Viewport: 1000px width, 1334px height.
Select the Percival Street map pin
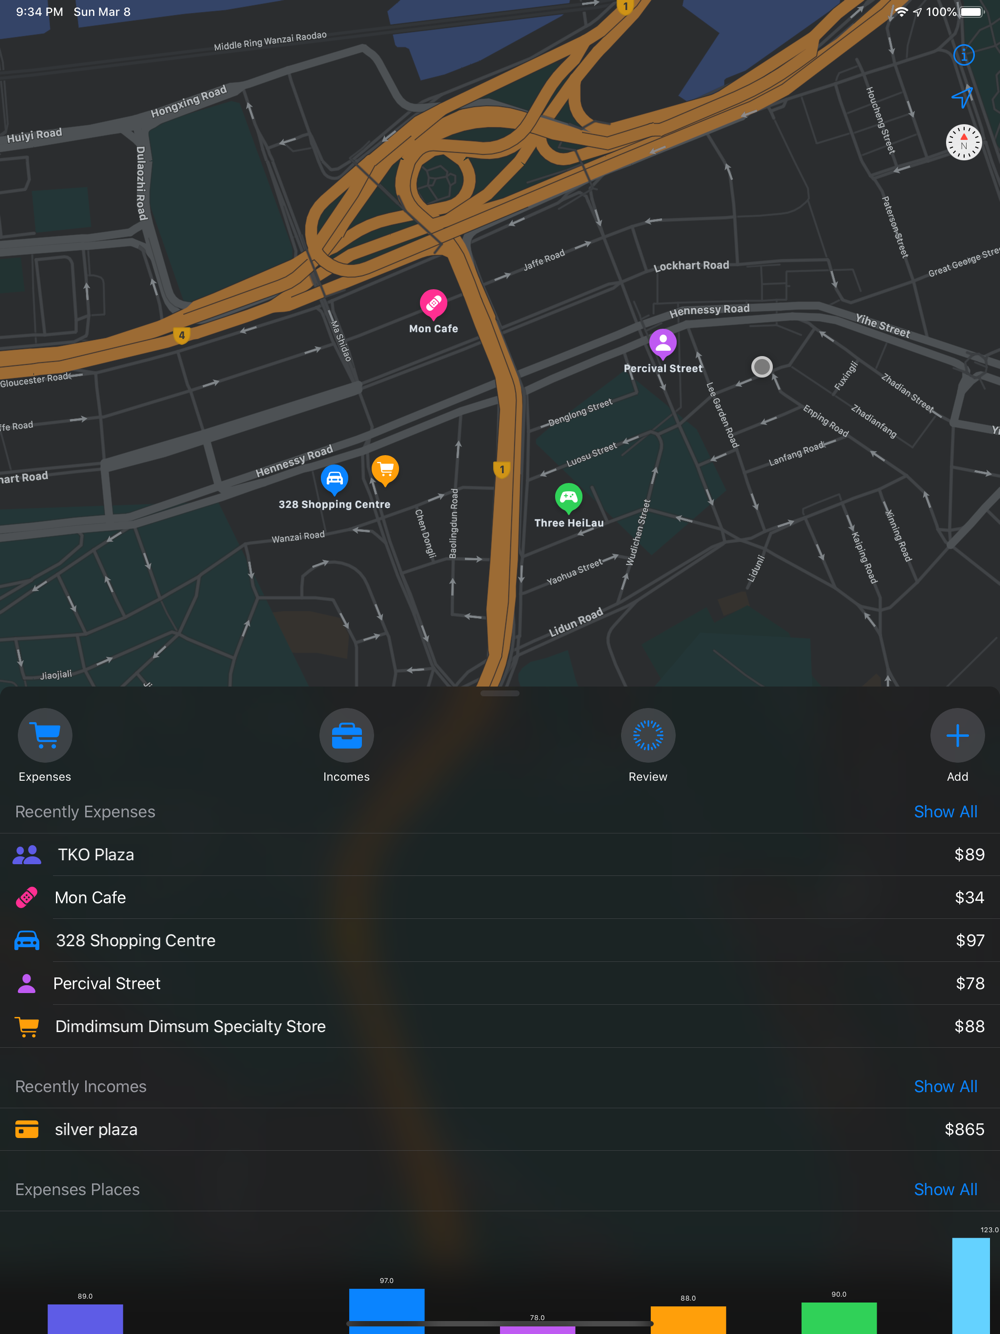[x=663, y=343]
